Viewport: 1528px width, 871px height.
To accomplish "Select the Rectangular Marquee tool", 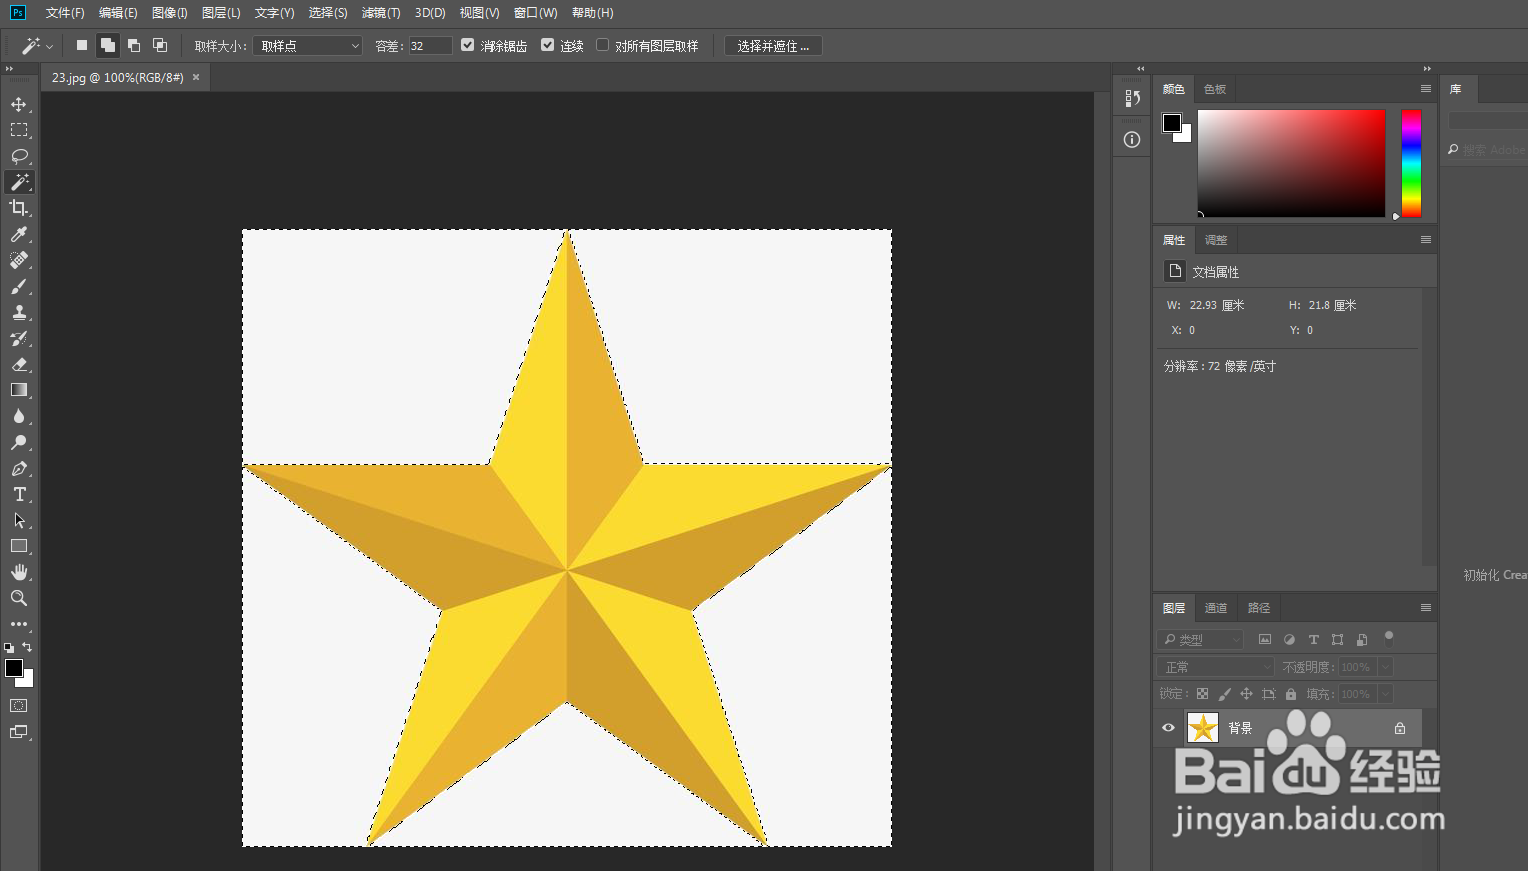I will click(19, 130).
